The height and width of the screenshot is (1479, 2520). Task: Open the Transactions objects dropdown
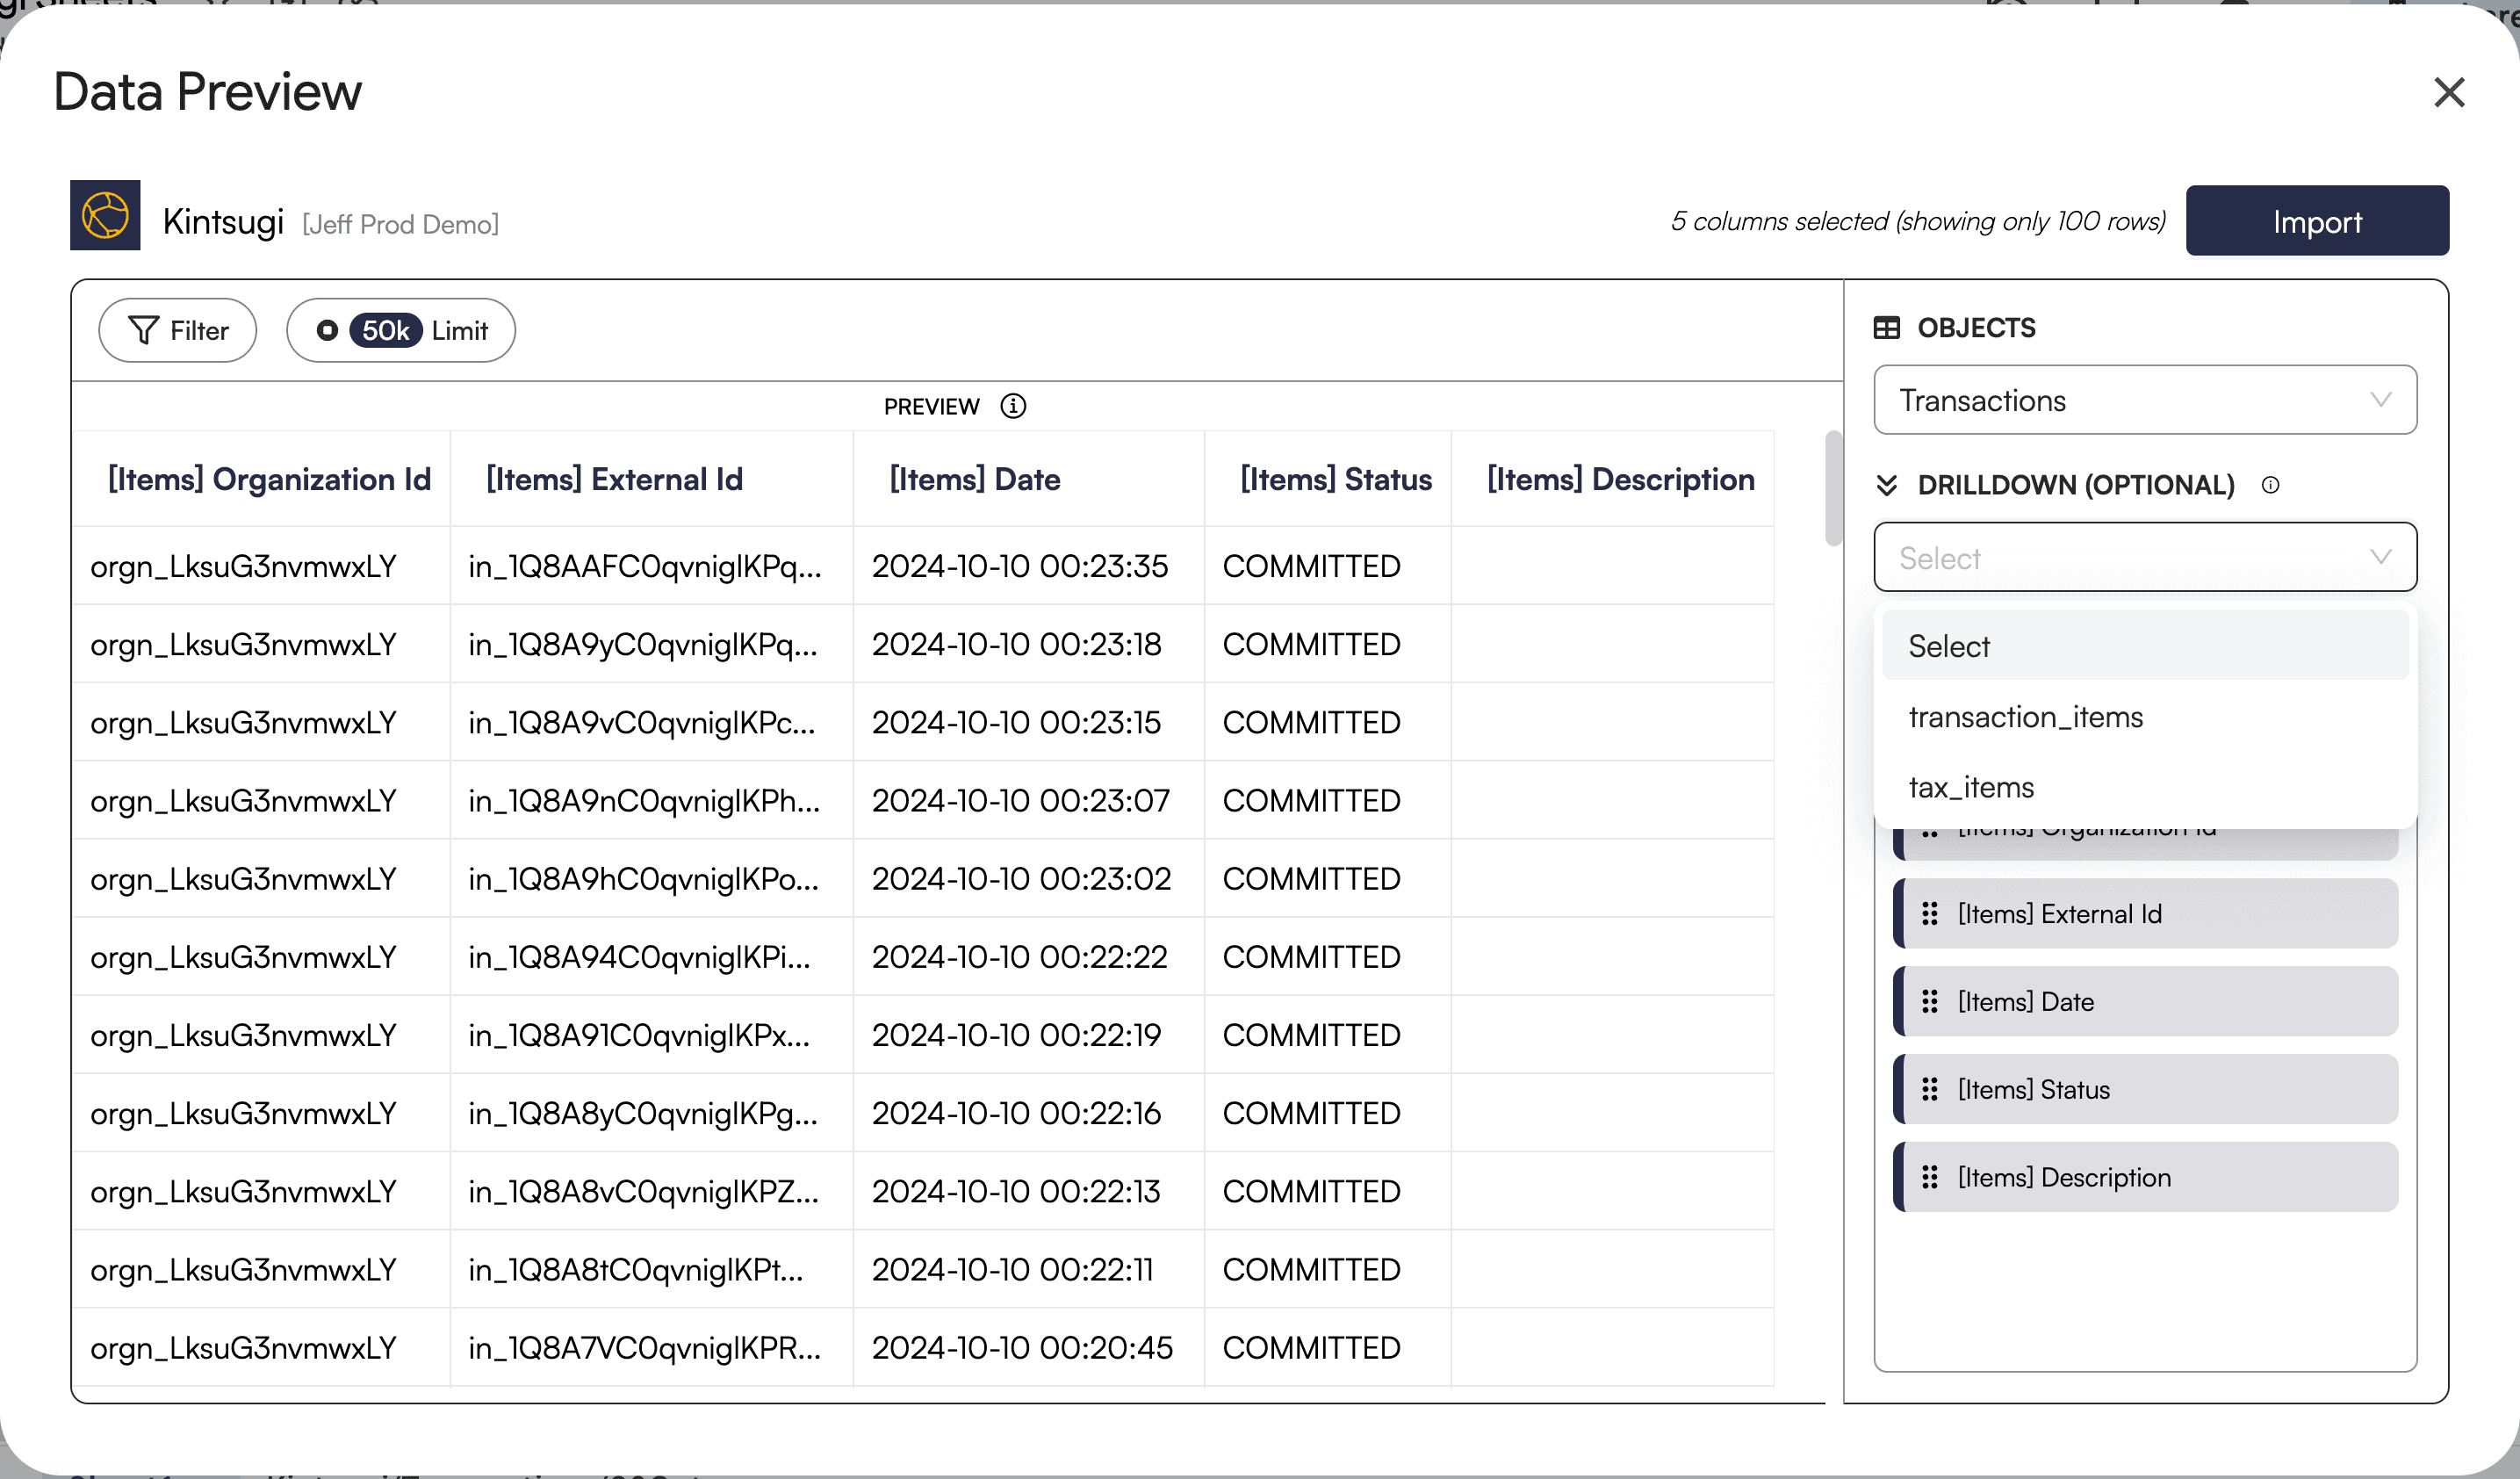2145,400
